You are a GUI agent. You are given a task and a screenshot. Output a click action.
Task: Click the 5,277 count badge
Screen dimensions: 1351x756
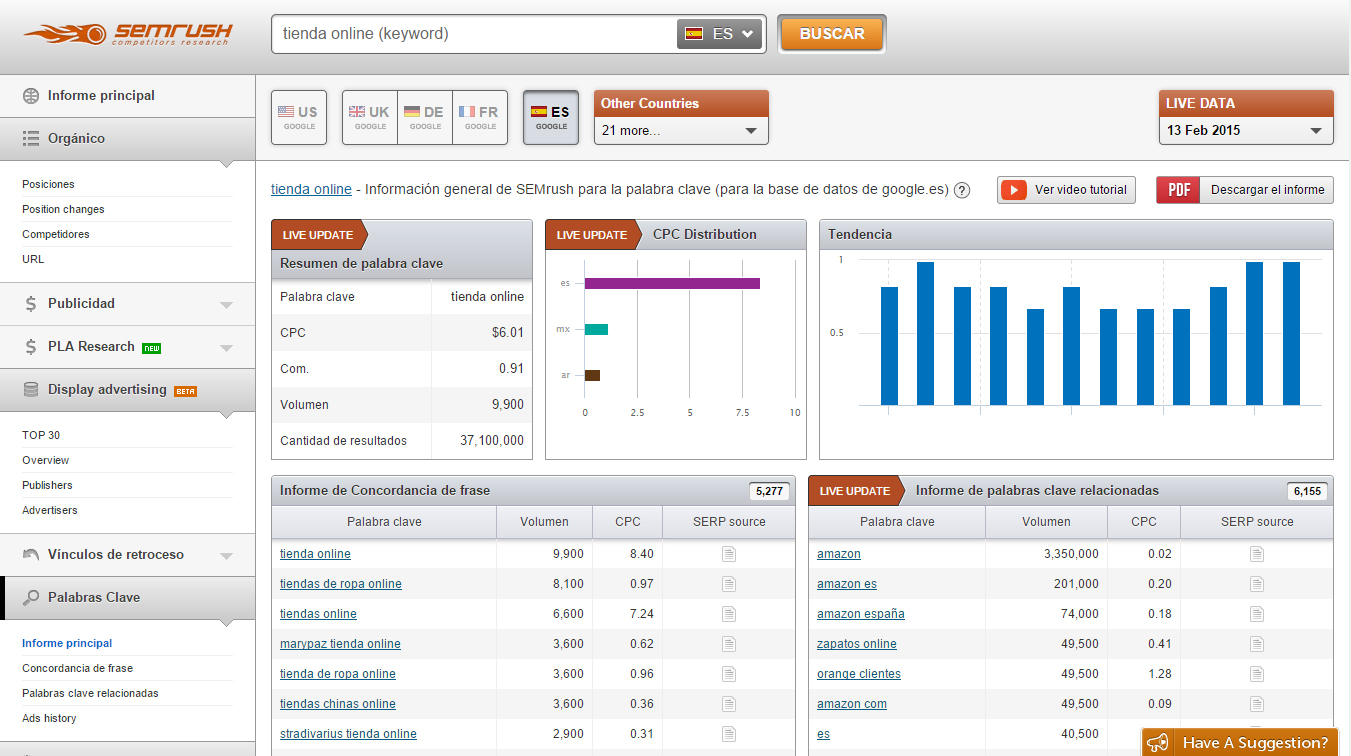tap(770, 491)
